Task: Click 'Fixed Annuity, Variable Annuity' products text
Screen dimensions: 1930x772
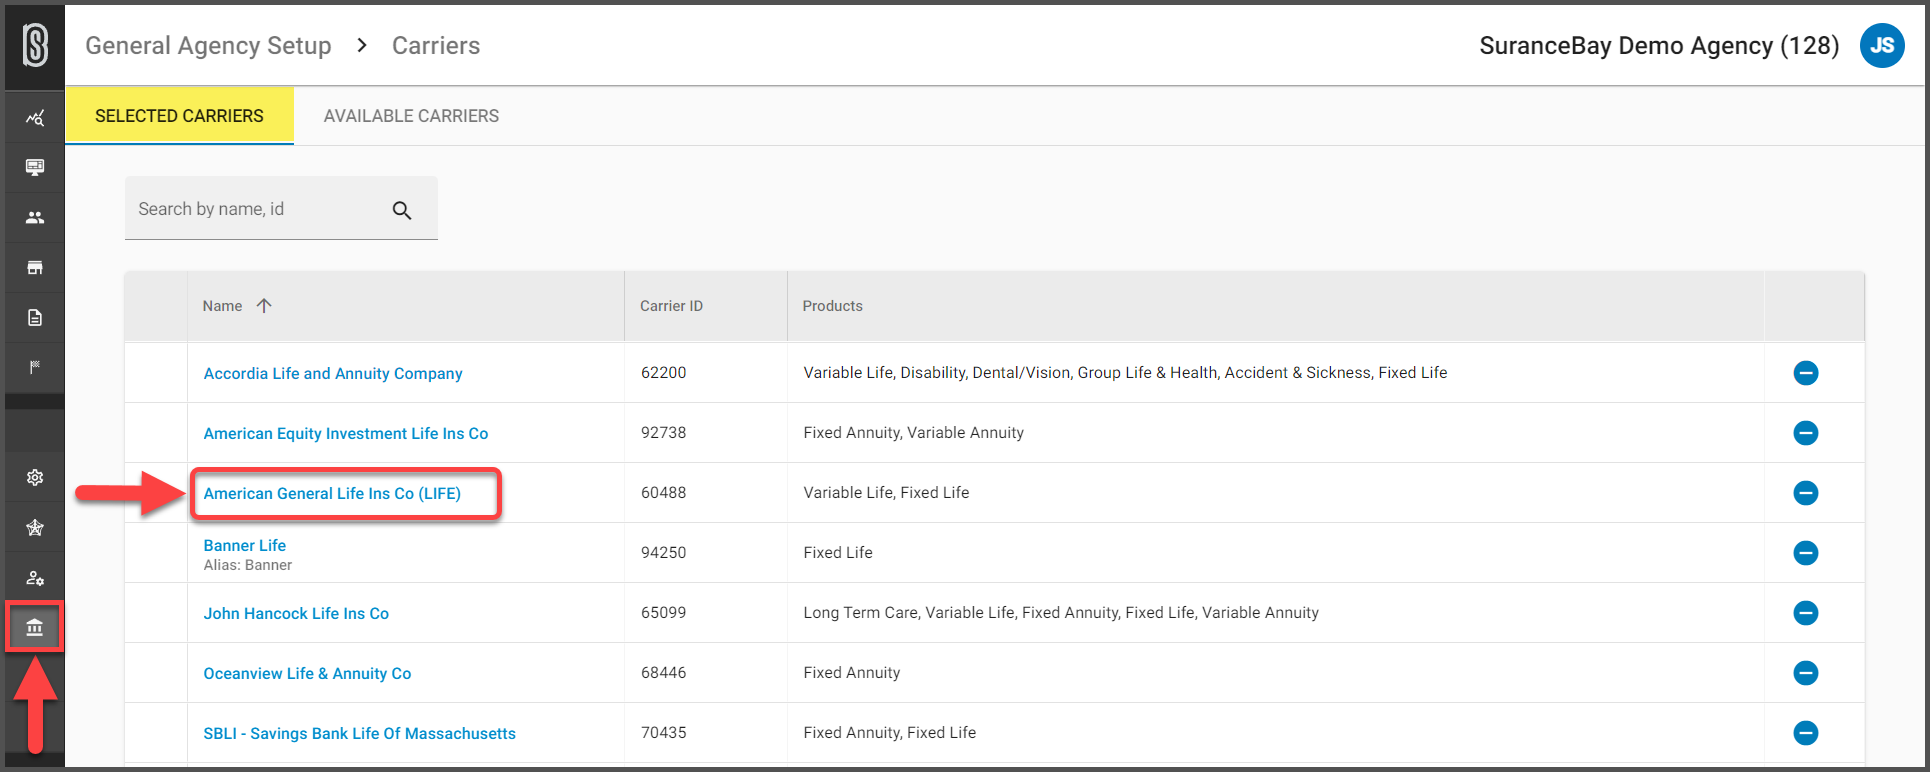Action: click(913, 432)
